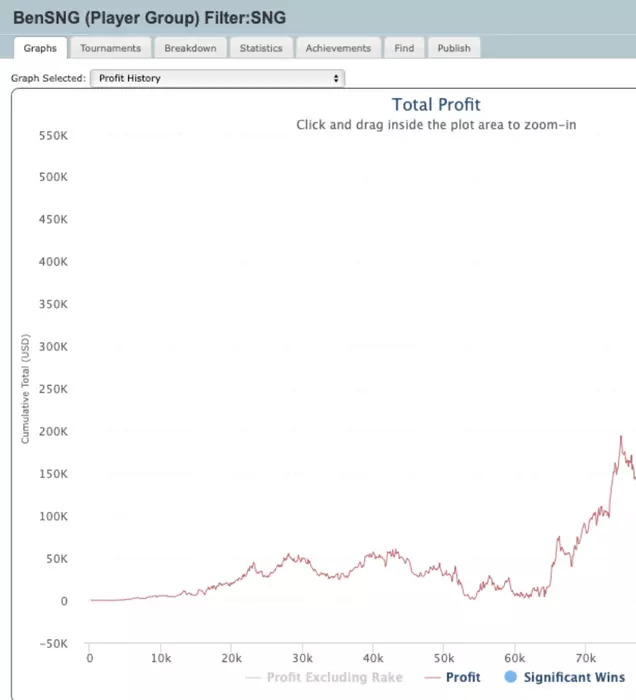Open the Profit History graph dropdown

[x=217, y=78]
